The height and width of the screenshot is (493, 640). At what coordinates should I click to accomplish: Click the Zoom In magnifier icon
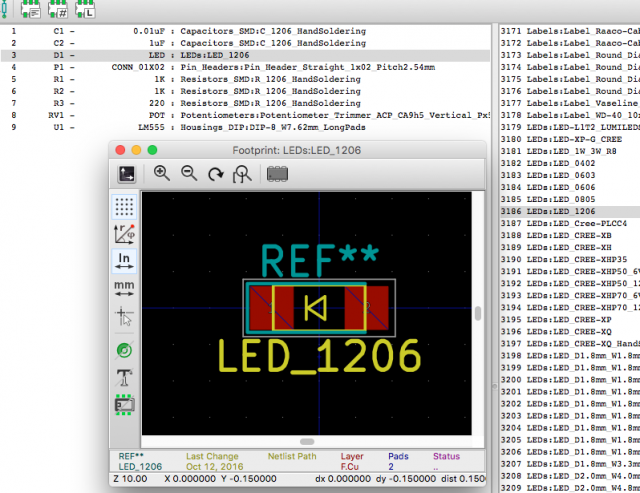(162, 173)
